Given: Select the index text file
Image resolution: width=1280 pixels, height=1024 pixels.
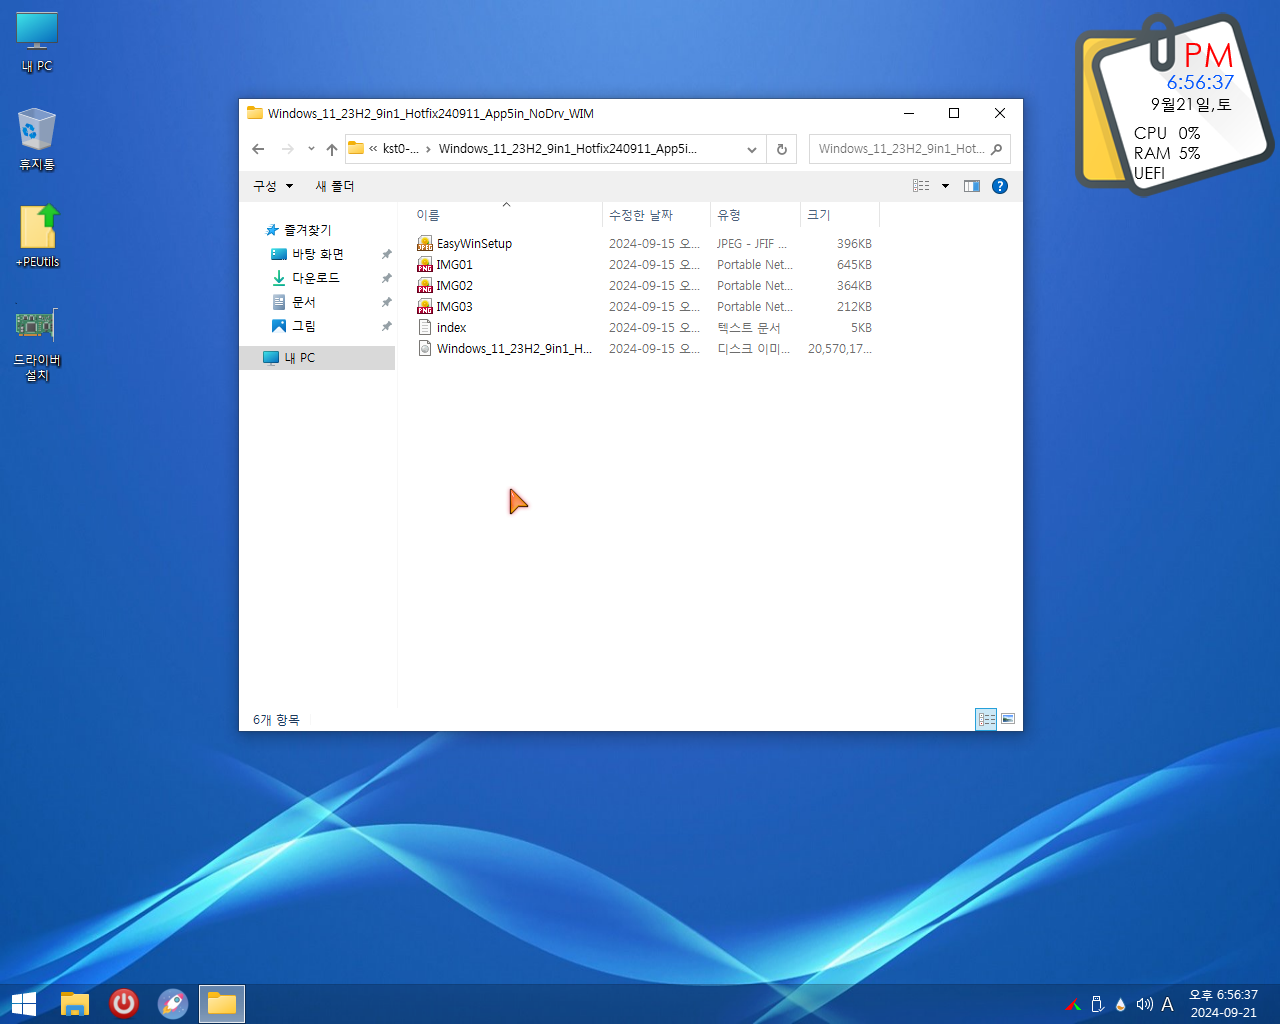Looking at the screenshot, I should coord(644,328).
